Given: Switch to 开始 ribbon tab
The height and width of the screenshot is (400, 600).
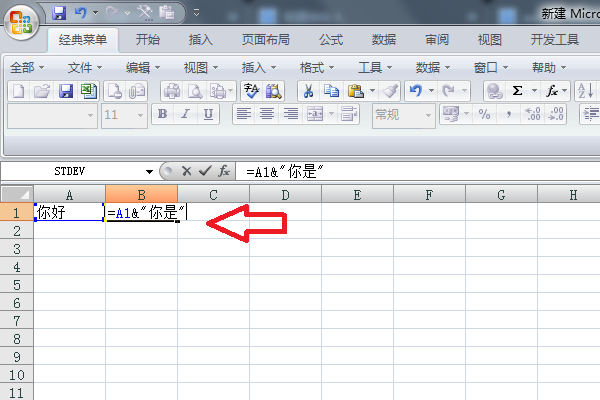Looking at the screenshot, I should click(x=148, y=40).
